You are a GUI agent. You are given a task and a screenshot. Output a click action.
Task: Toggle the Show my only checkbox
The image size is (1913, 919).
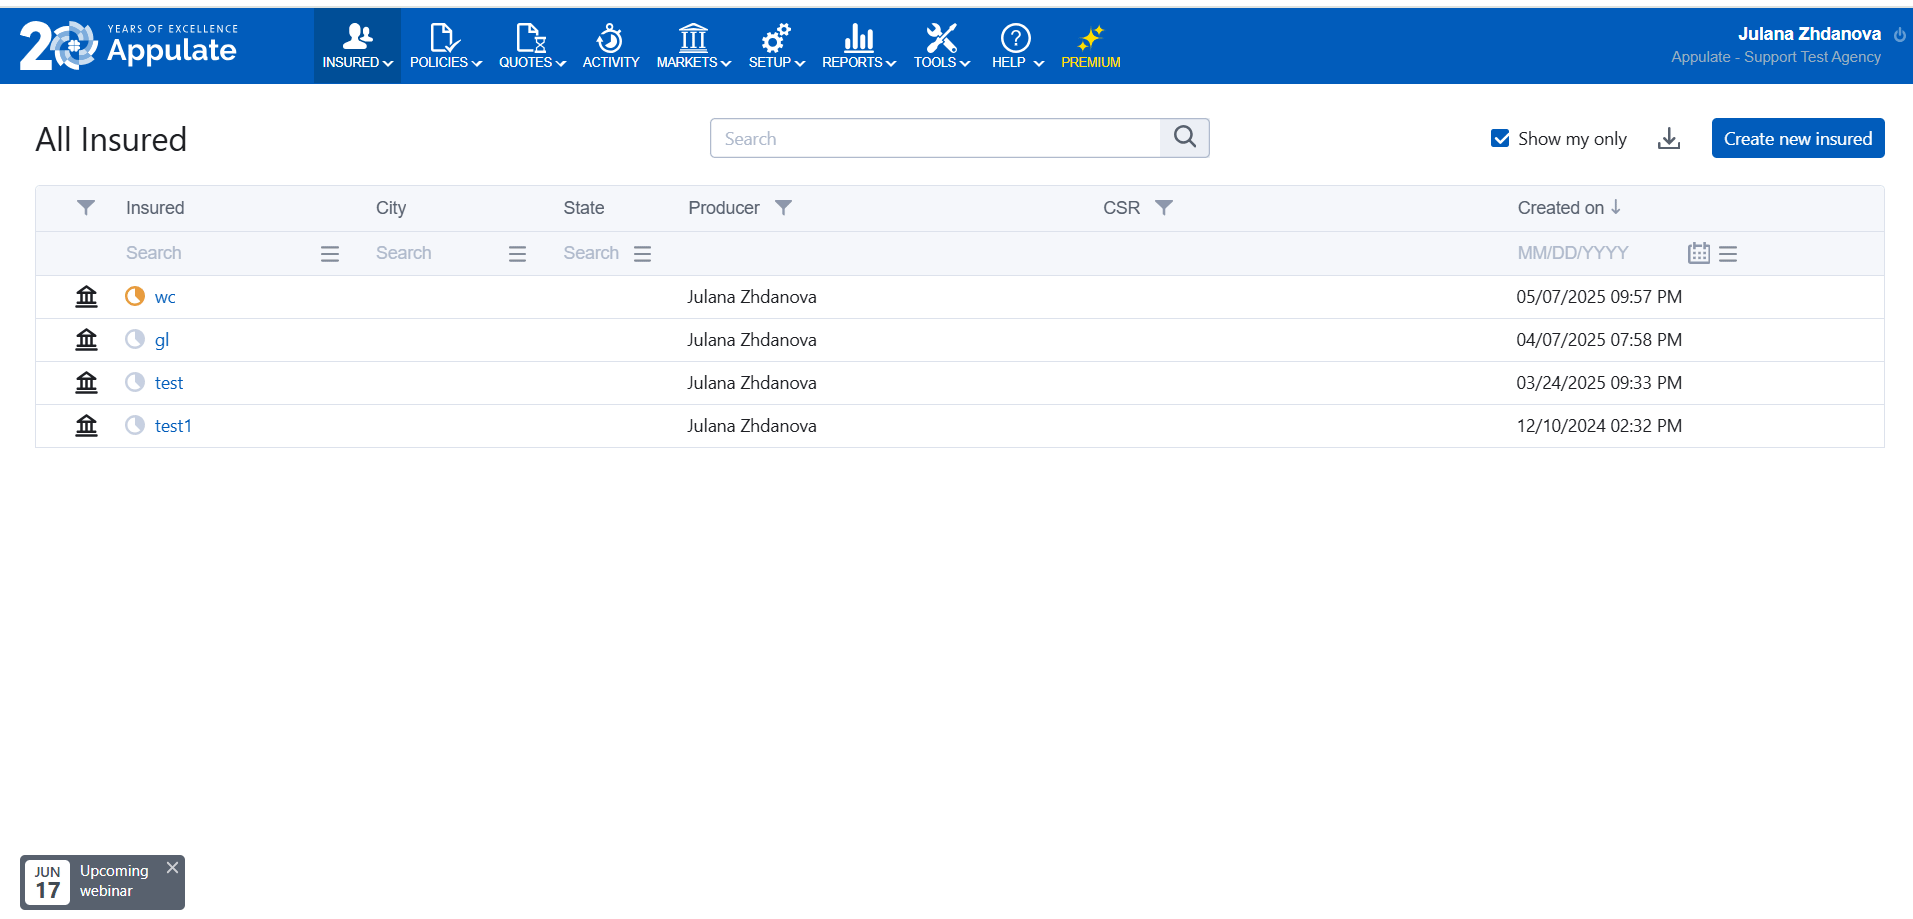(1500, 138)
